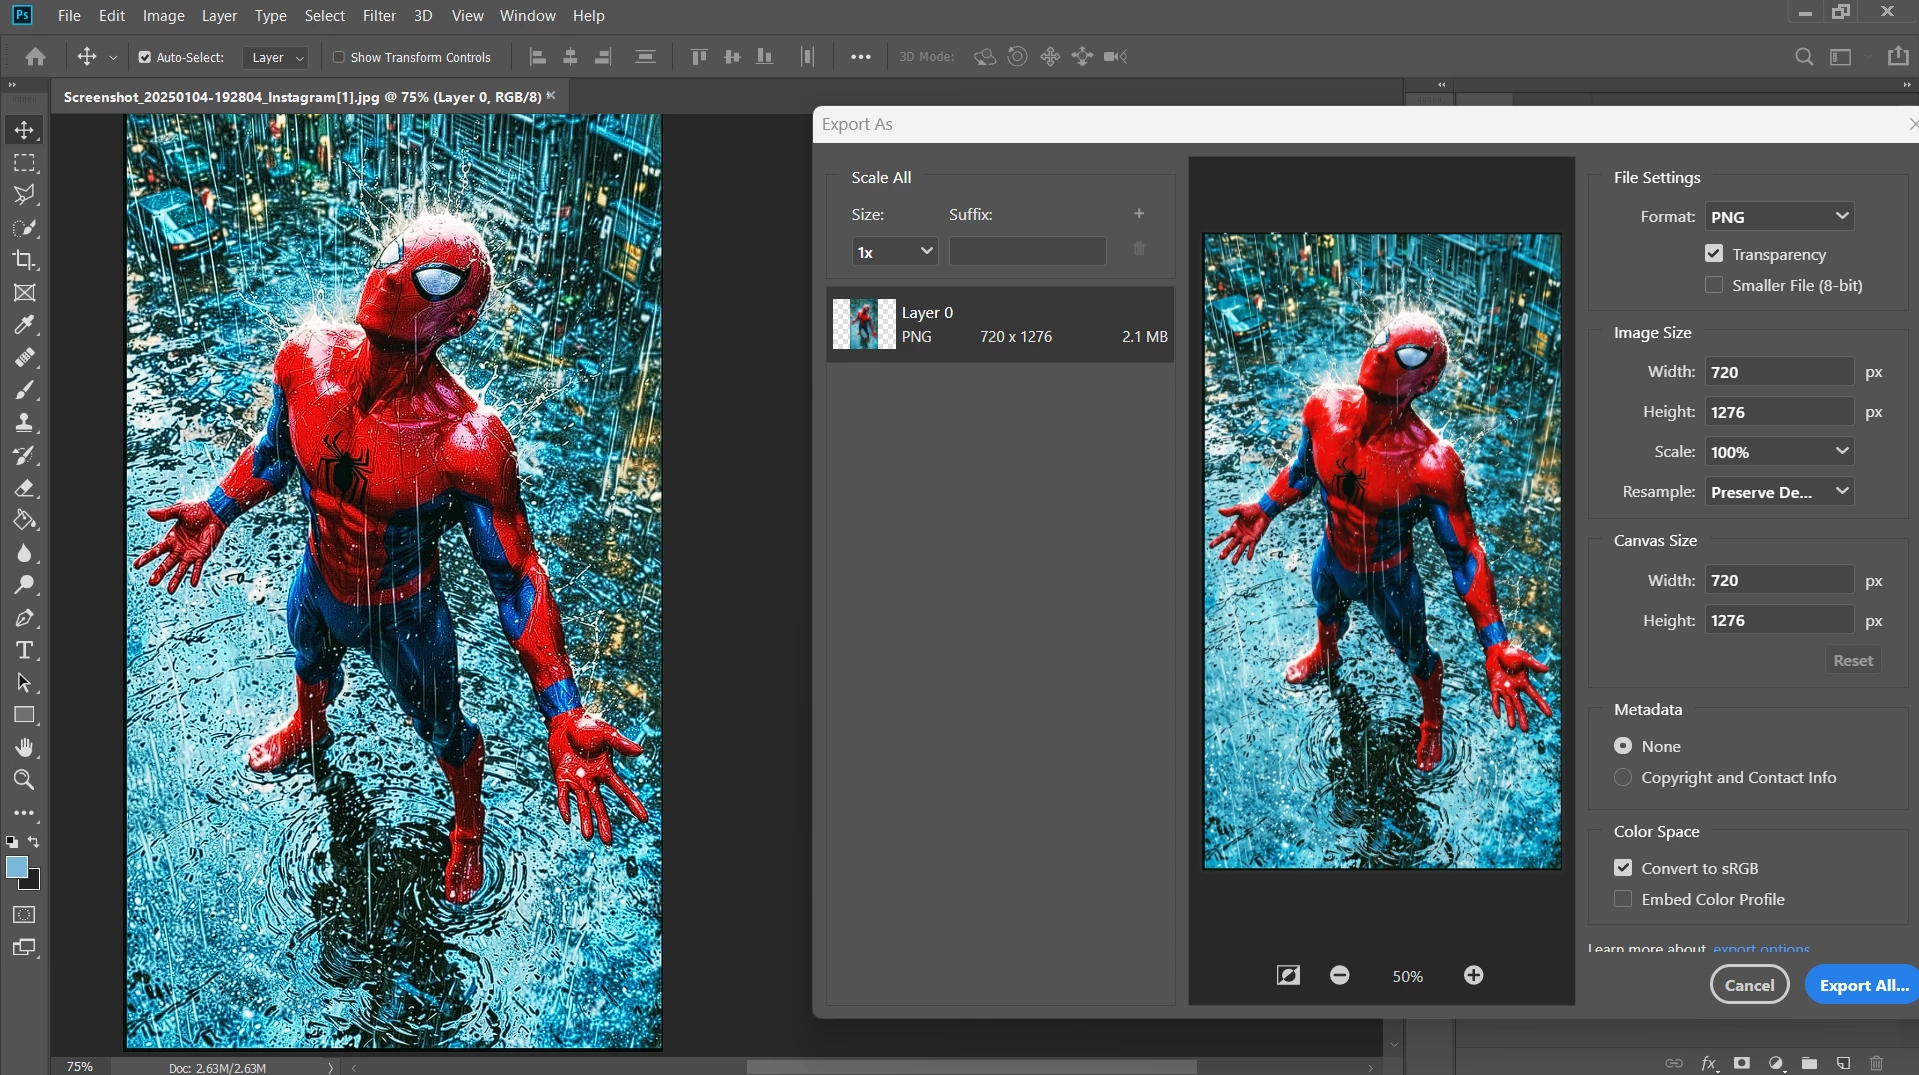
Task: Click the Image Size Width field
Action: [1779, 372]
